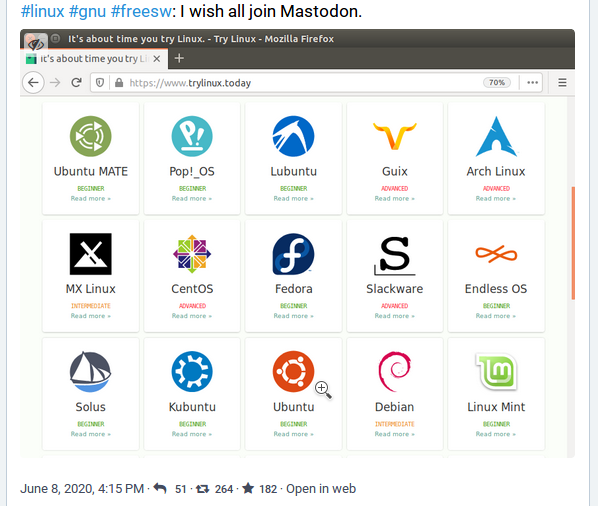Viewport: 598px width, 506px height.
Task: Click the Guix title text
Action: pos(395,172)
